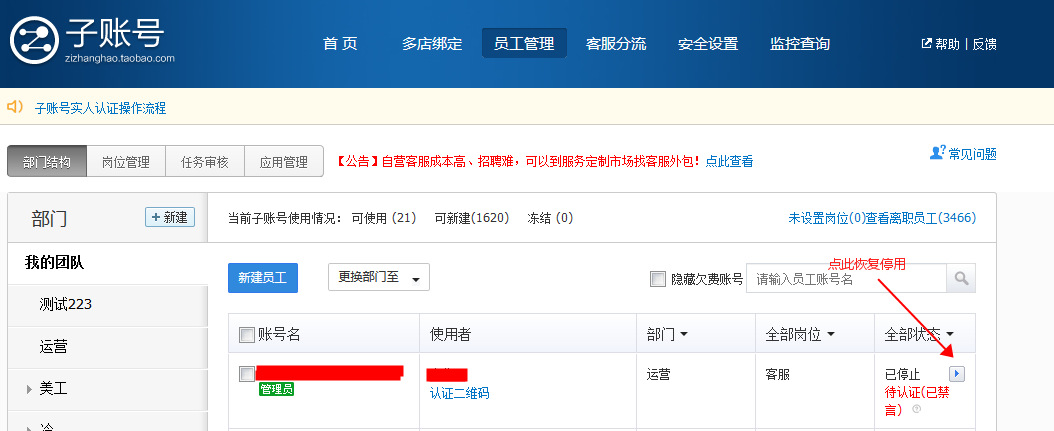Viewport: 1054px width, 431px height.
Task: Click the speaker announcement icon
Action: 15,107
